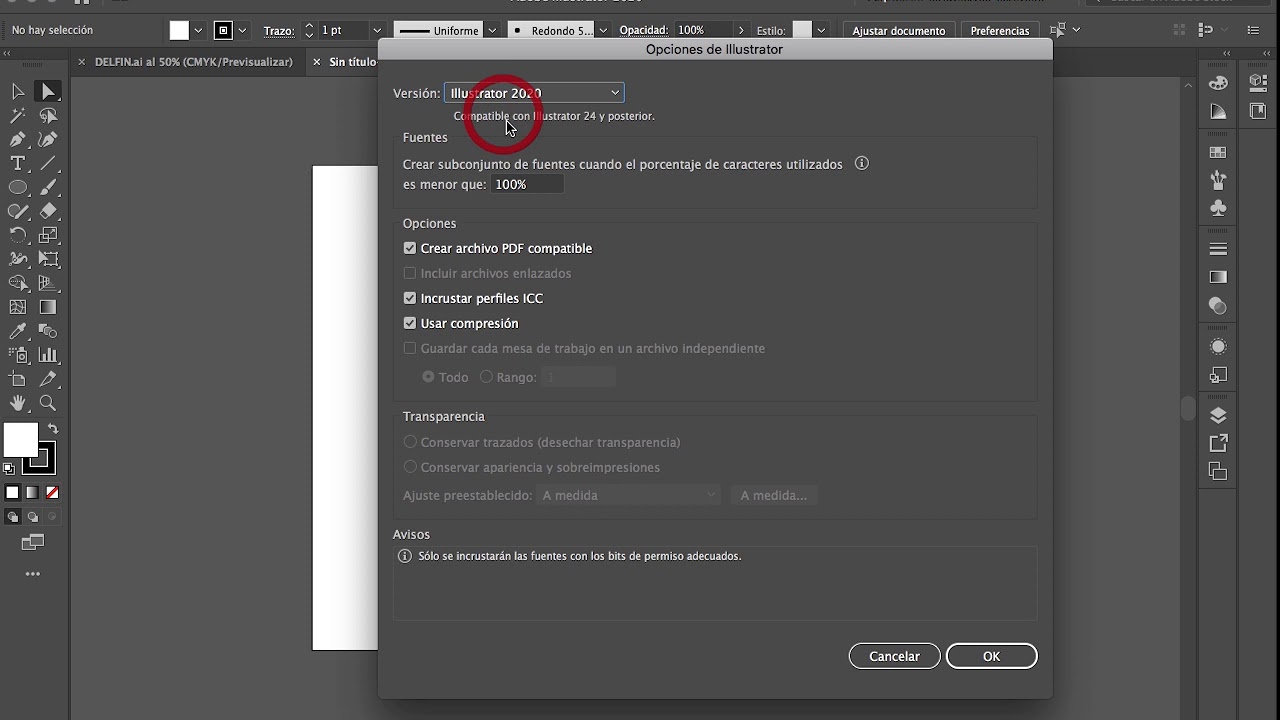Select the Pen tool
The width and height of the screenshot is (1280, 720).
(18, 139)
